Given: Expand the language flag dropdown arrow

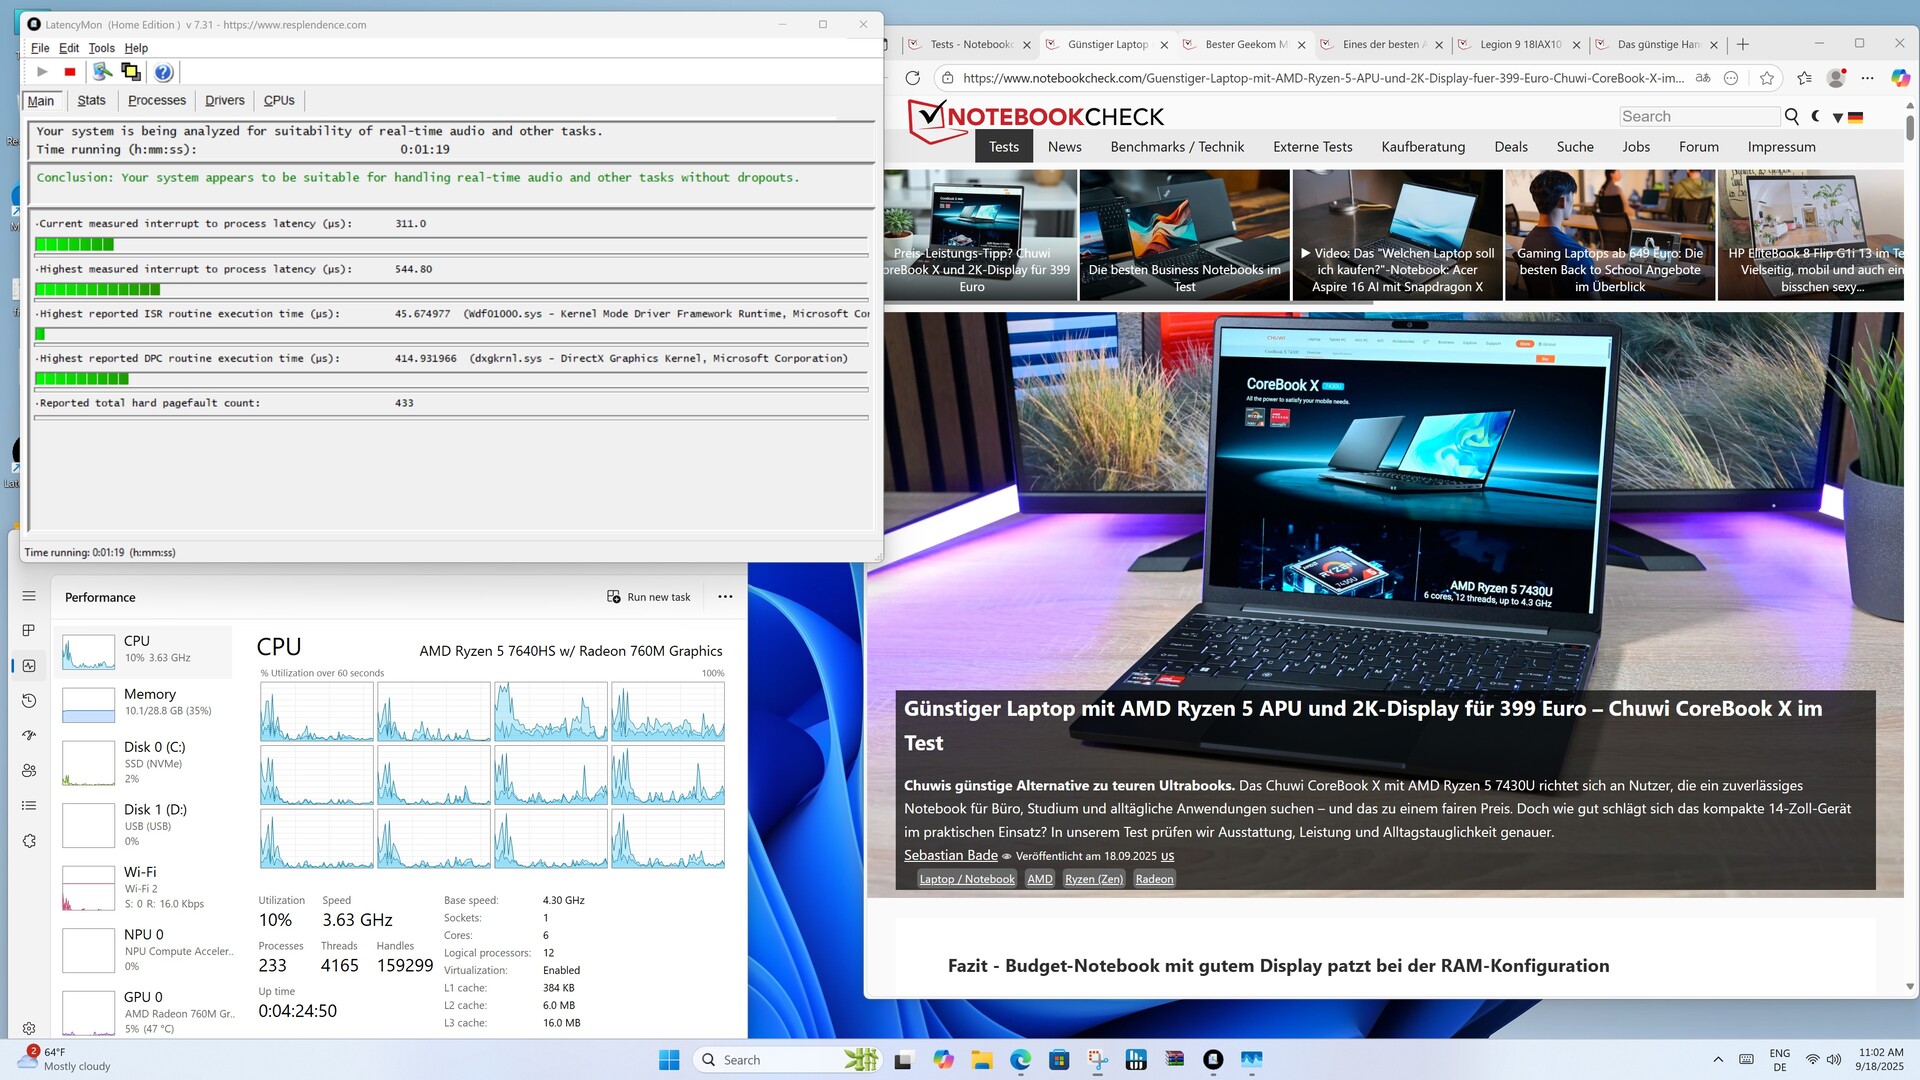Looking at the screenshot, I should click(1838, 118).
